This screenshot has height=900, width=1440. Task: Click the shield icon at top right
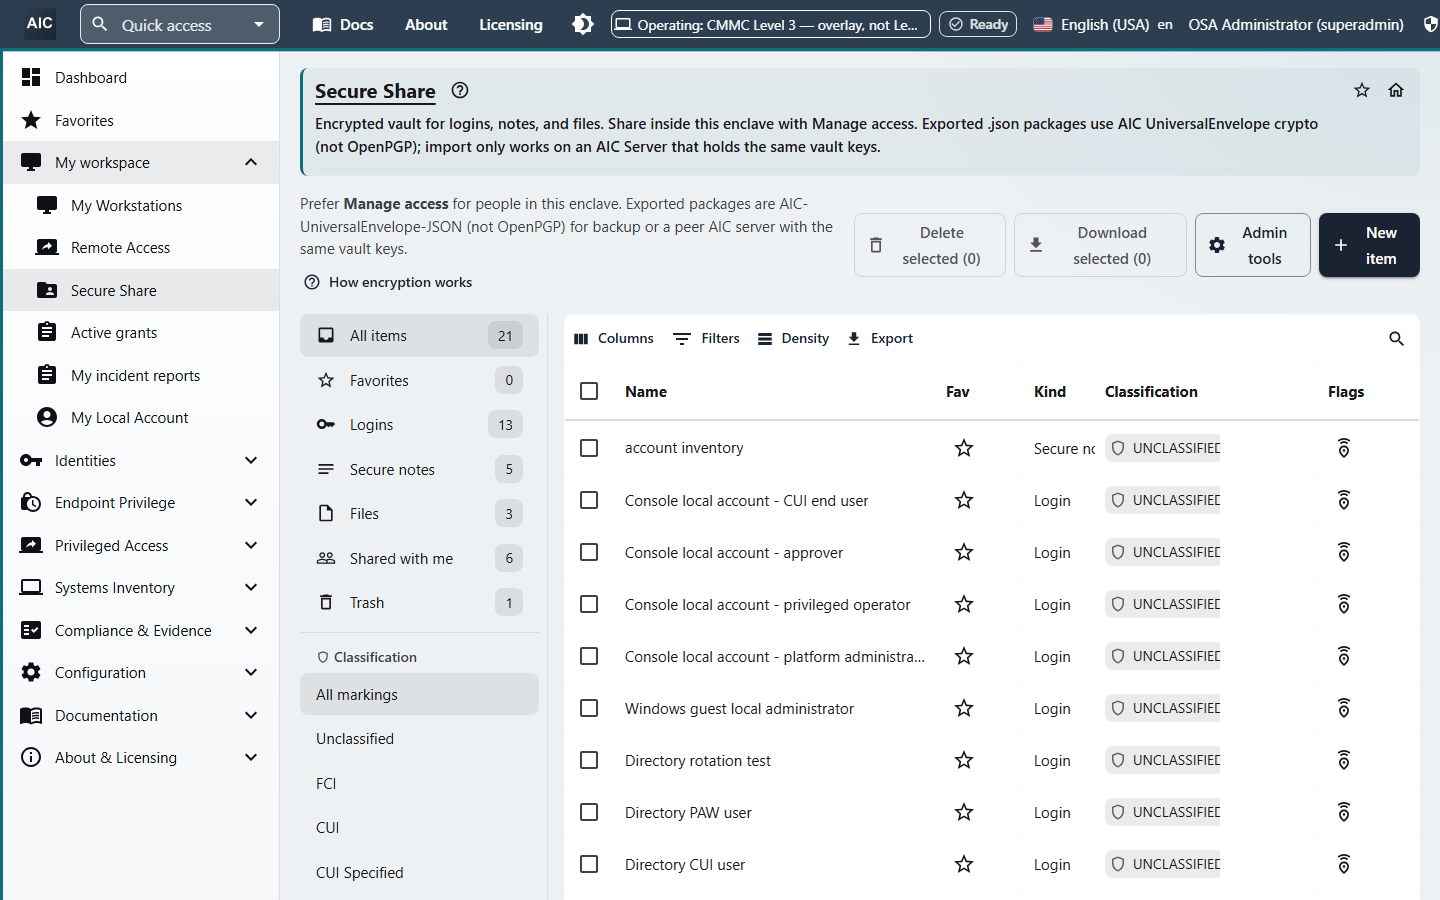1431,24
